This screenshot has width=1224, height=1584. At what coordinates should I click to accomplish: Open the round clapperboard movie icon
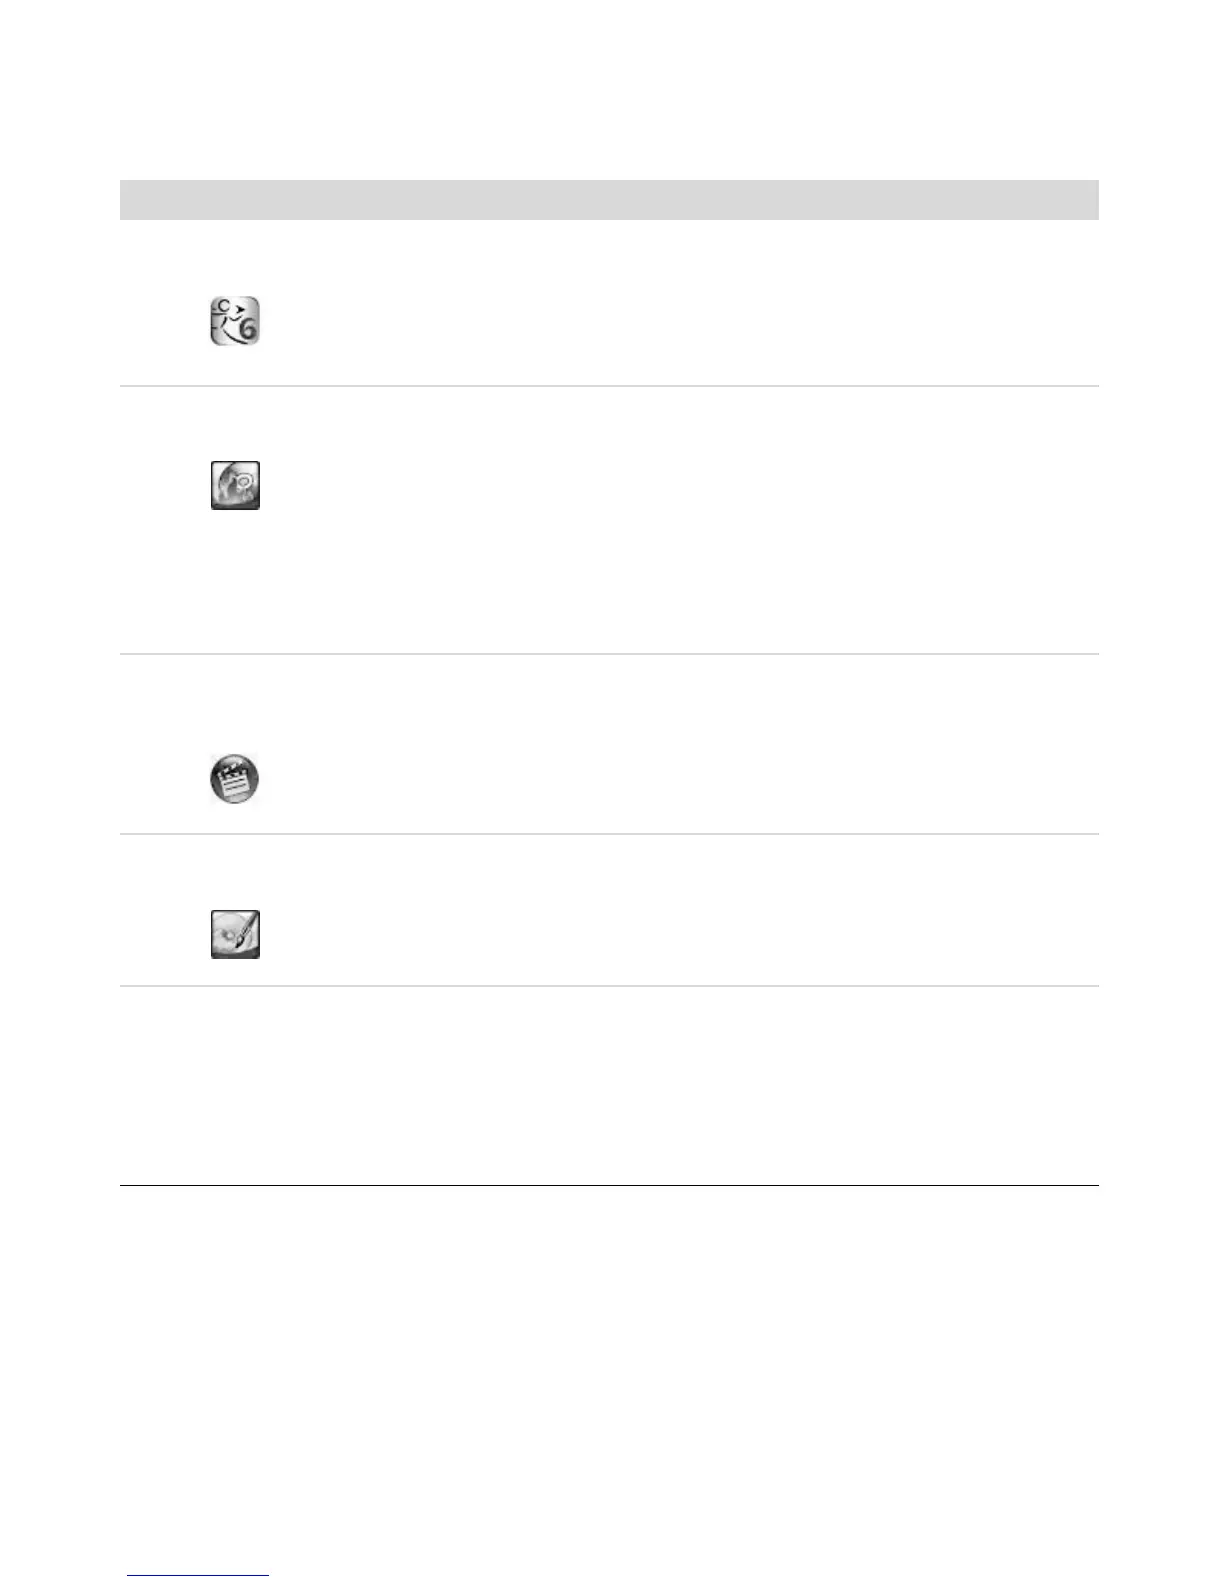click(x=235, y=779)
